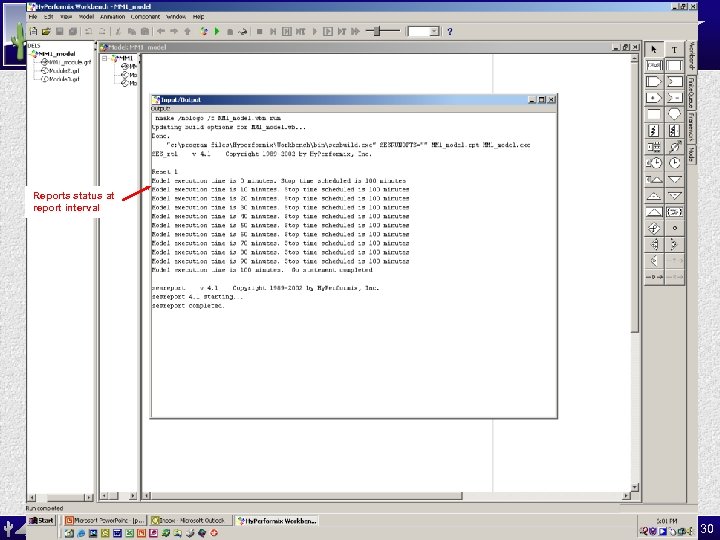The height and width of the screenshot is (540, 720).
Task: Click the animation fast-forward double arrow icon
Action: click(355, 31)
